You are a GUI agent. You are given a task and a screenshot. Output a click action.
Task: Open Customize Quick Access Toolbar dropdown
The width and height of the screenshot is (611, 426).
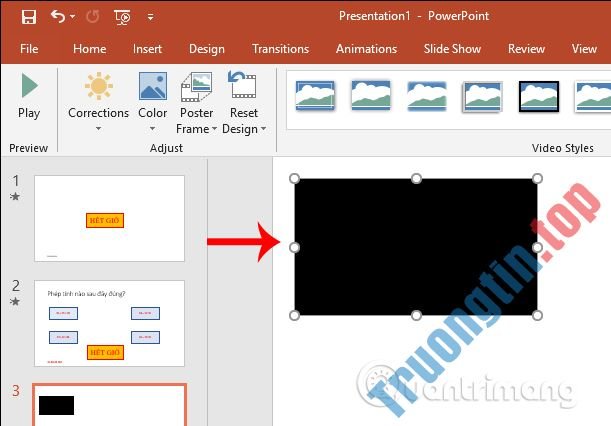click(x=150, y=17)
